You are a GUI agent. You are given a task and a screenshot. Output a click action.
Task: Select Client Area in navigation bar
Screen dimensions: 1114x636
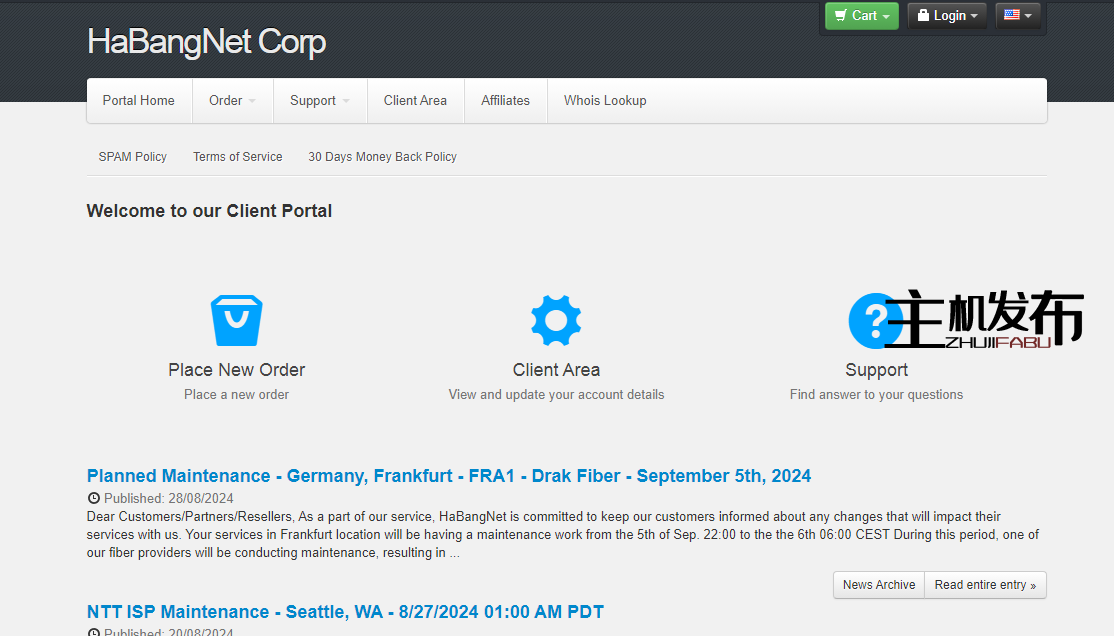(415, 101)
